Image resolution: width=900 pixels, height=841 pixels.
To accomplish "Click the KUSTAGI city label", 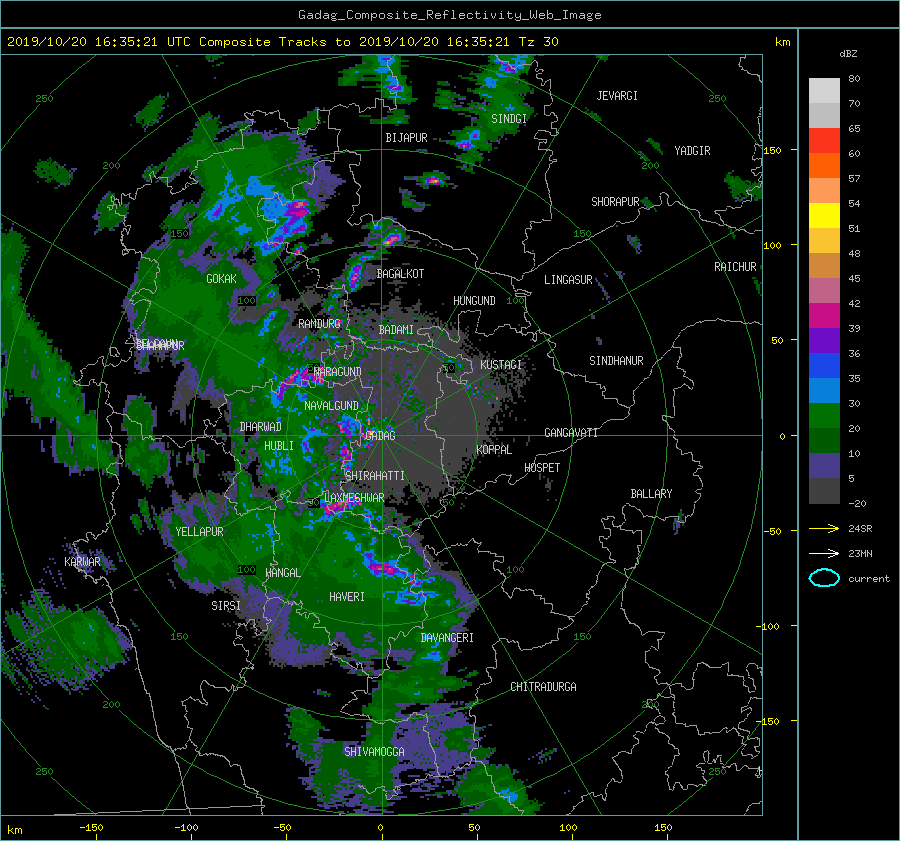I will pyautogui.click(x=501, y=365).
